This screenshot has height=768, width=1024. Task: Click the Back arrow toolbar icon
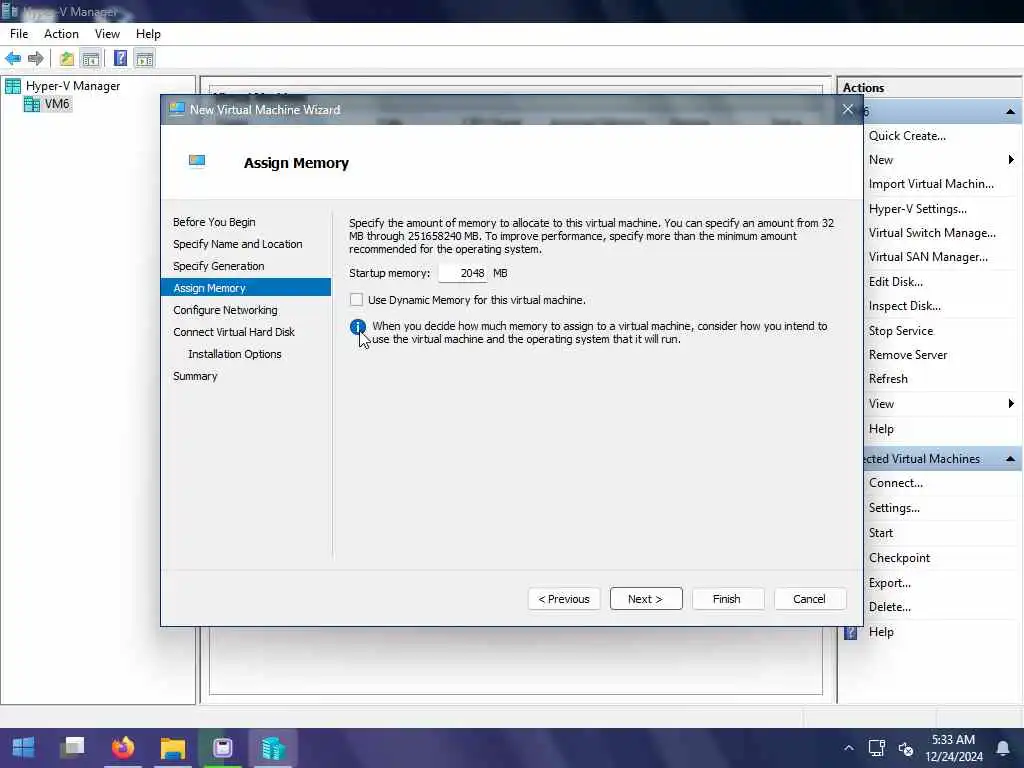(x=13, y=59)
